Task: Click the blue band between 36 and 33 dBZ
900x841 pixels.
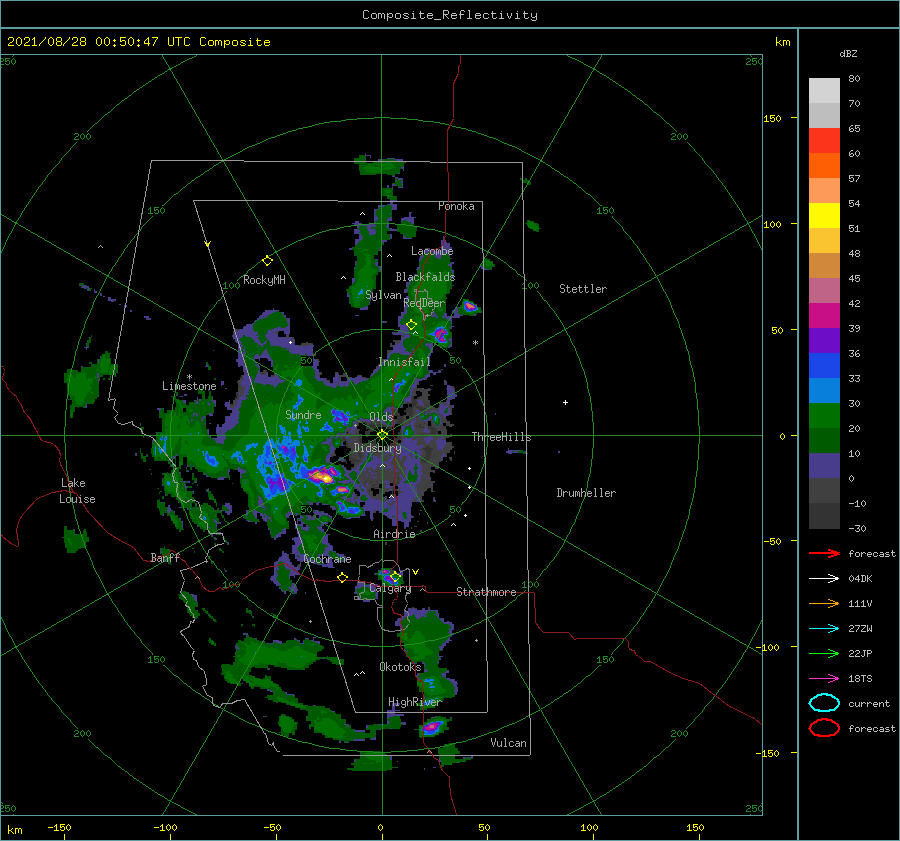Action: point(824,366)
